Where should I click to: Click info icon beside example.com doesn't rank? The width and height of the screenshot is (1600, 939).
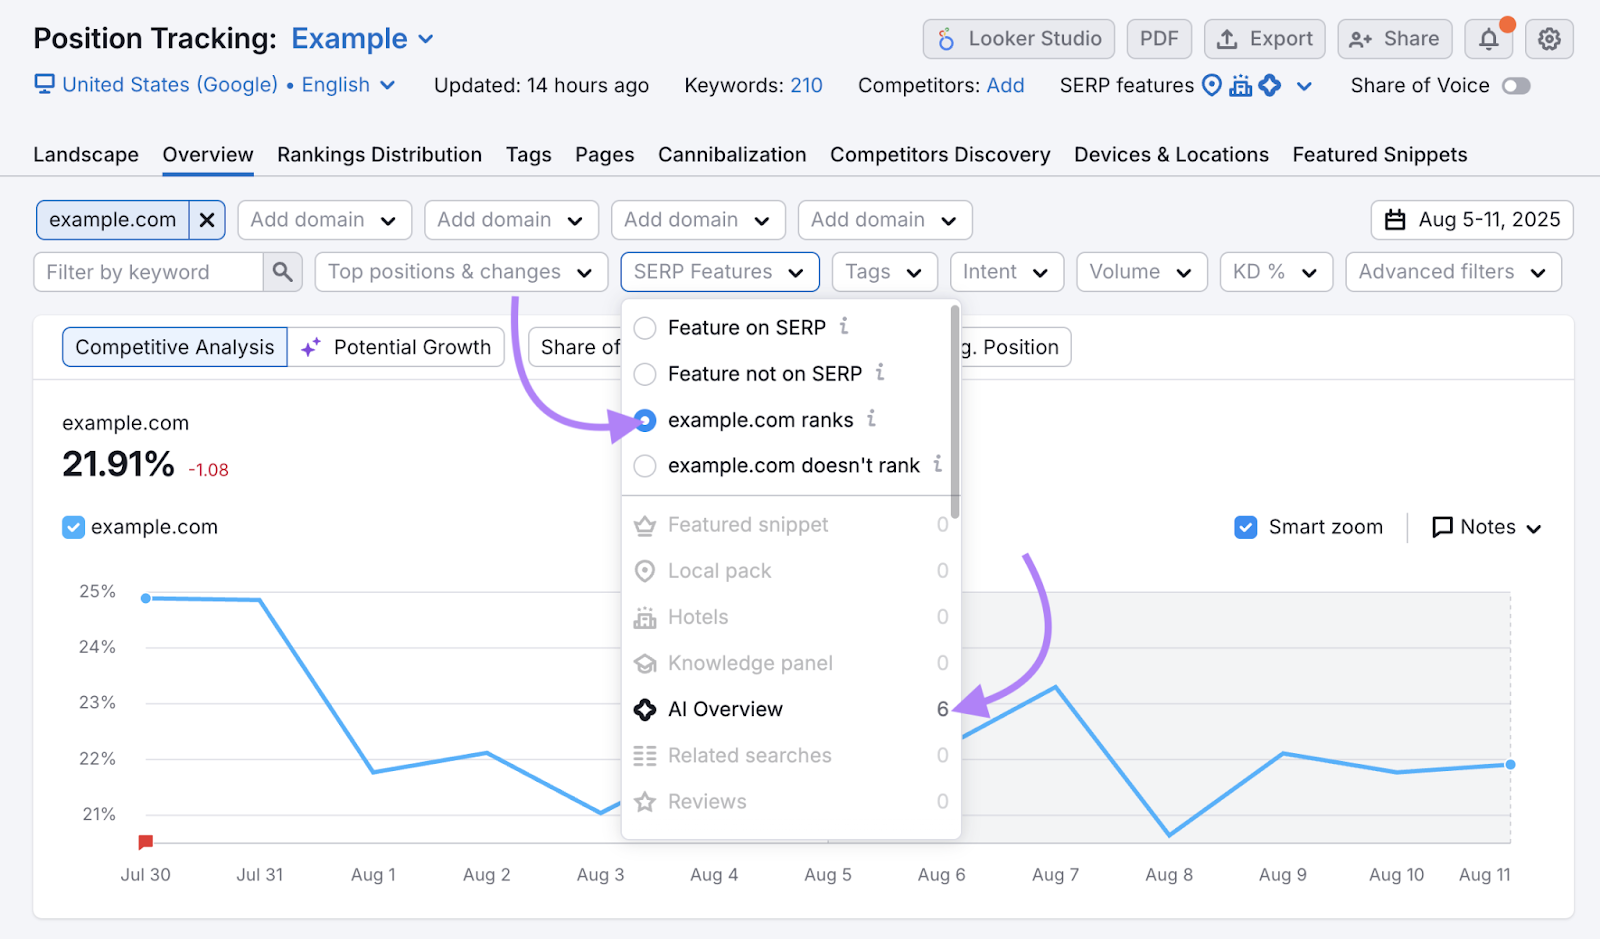[x=937, y=464]
